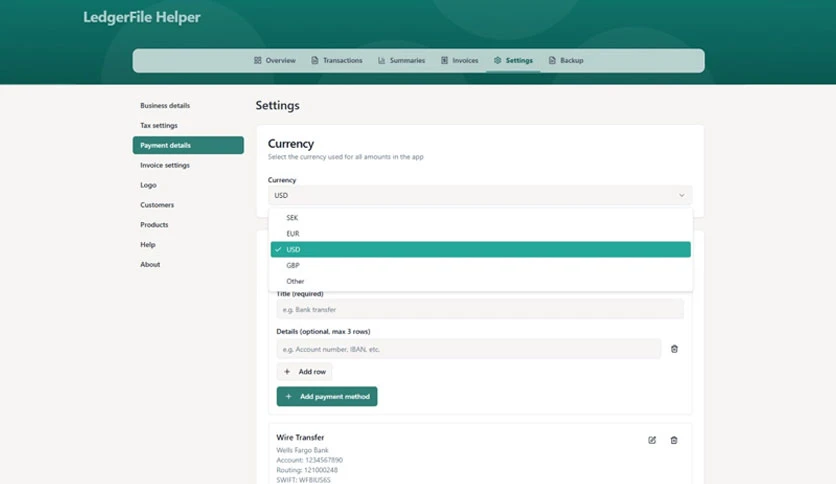Viewport: 836px width, 484px height.
Task: Click the currency description subtitle text
Action: point(345,157)
